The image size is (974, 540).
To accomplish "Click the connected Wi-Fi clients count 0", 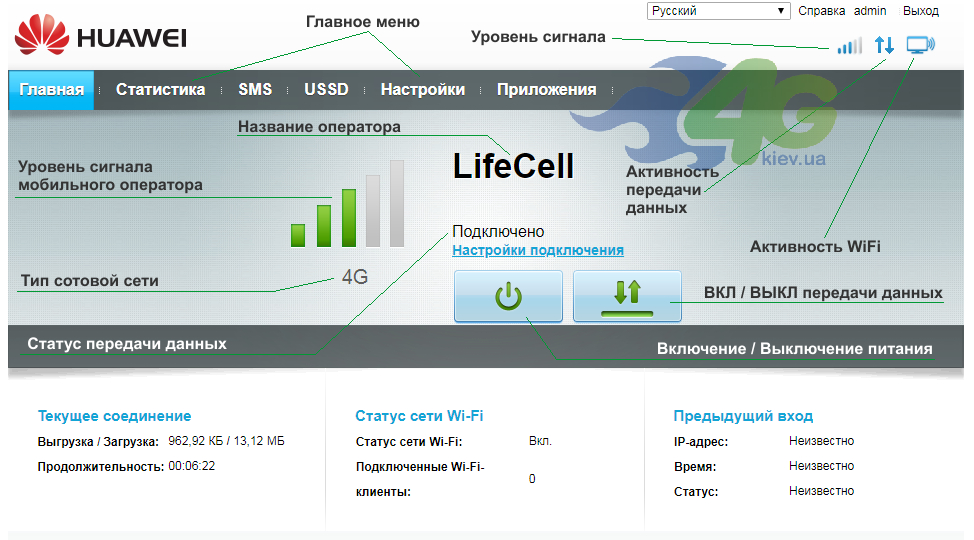I will 532,478.
